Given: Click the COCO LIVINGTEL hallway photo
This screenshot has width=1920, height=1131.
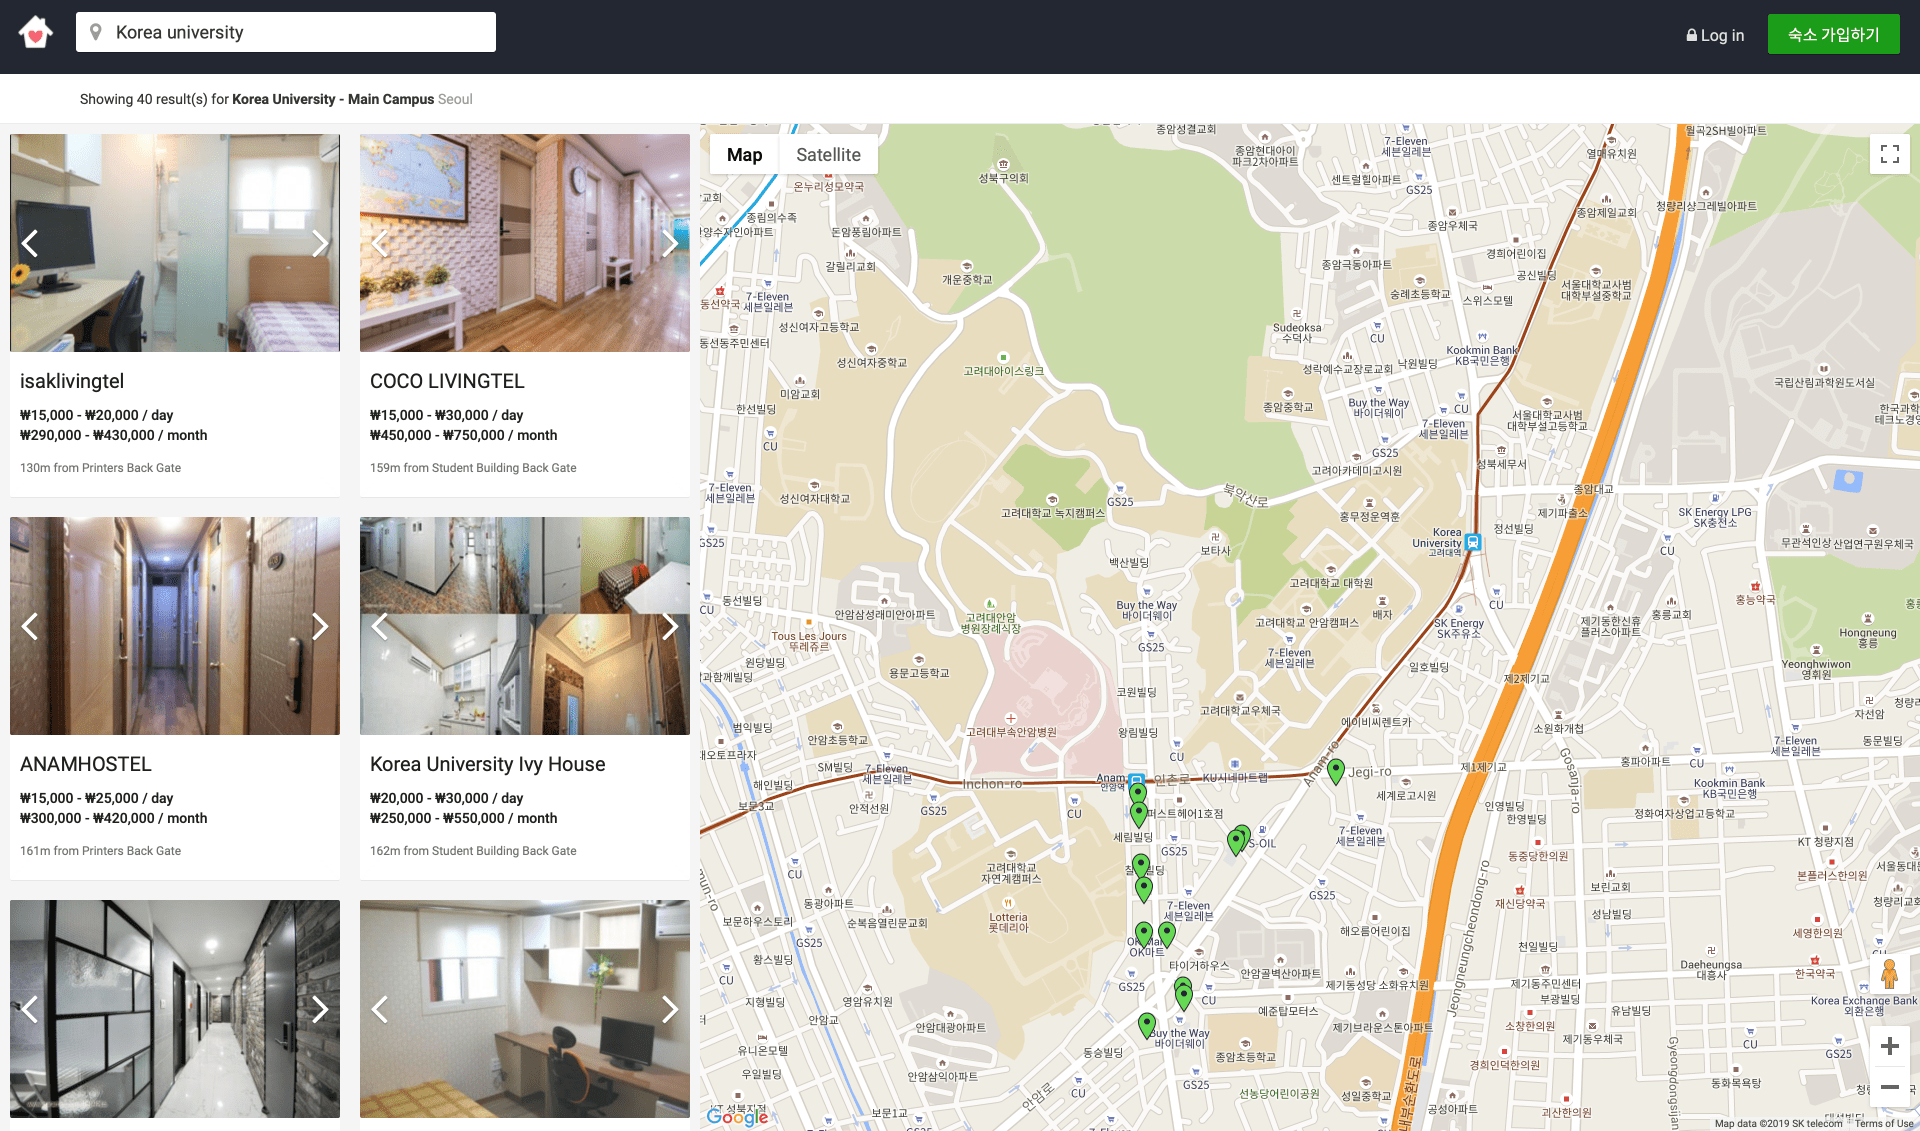Looking at the screenshot, I should point(525,243).
